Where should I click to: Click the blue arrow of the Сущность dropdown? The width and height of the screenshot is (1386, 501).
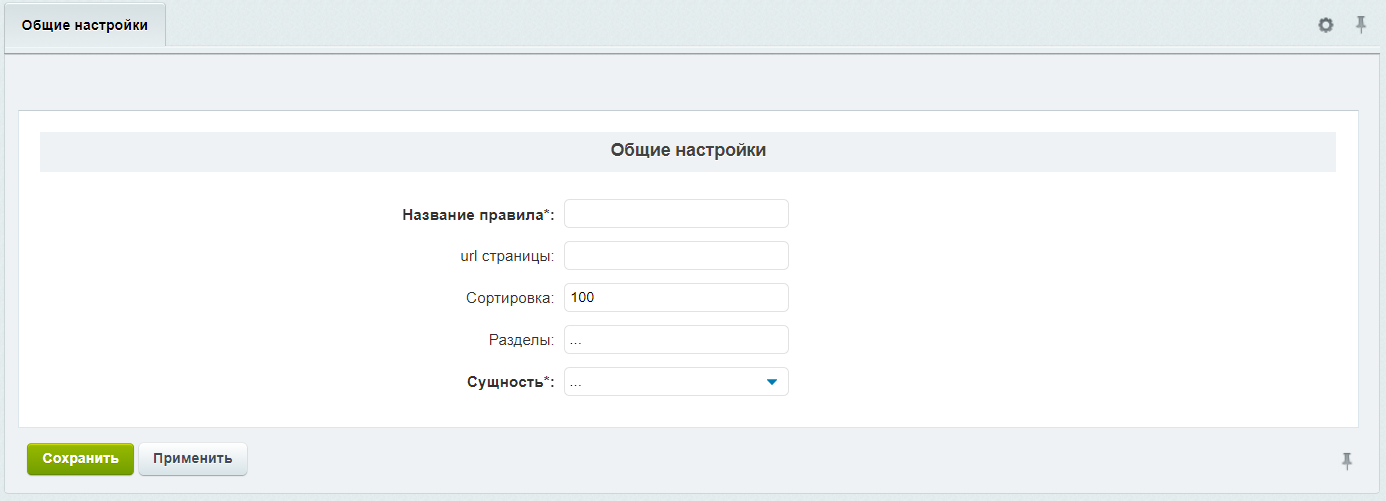click(x=772, y=382)
